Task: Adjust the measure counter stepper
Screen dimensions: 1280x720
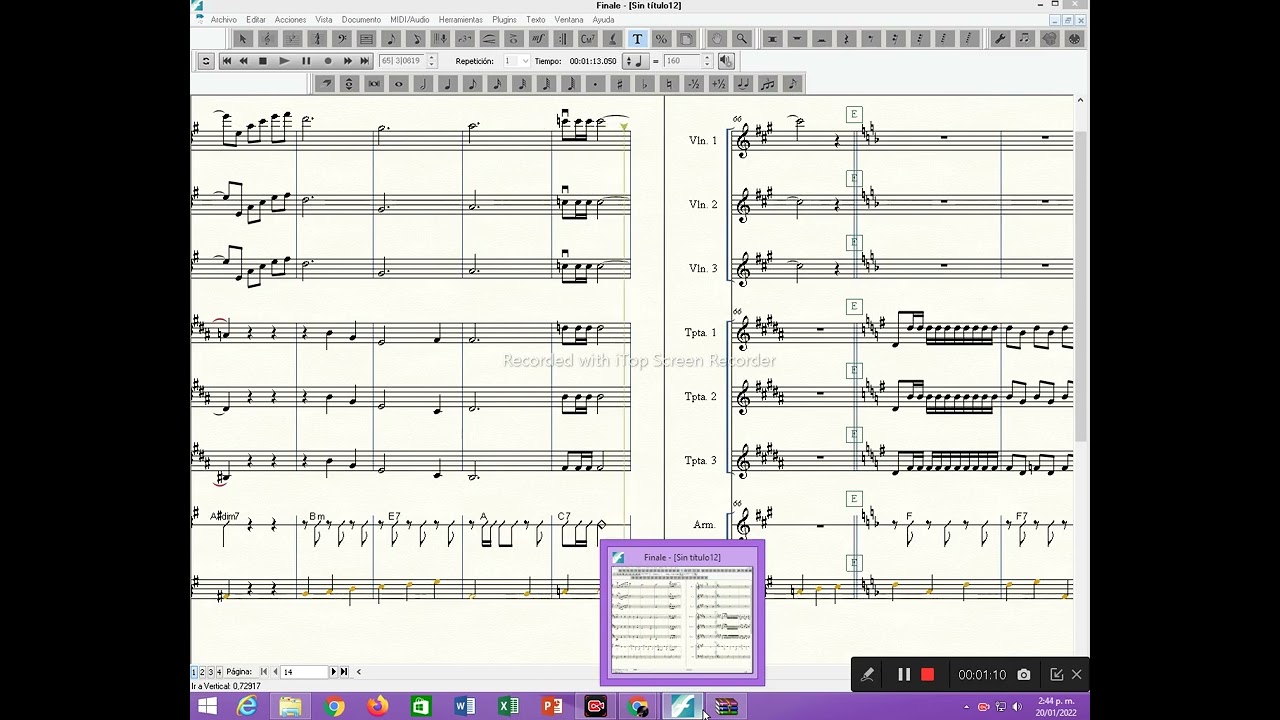Action: click(x=431, y=61)
